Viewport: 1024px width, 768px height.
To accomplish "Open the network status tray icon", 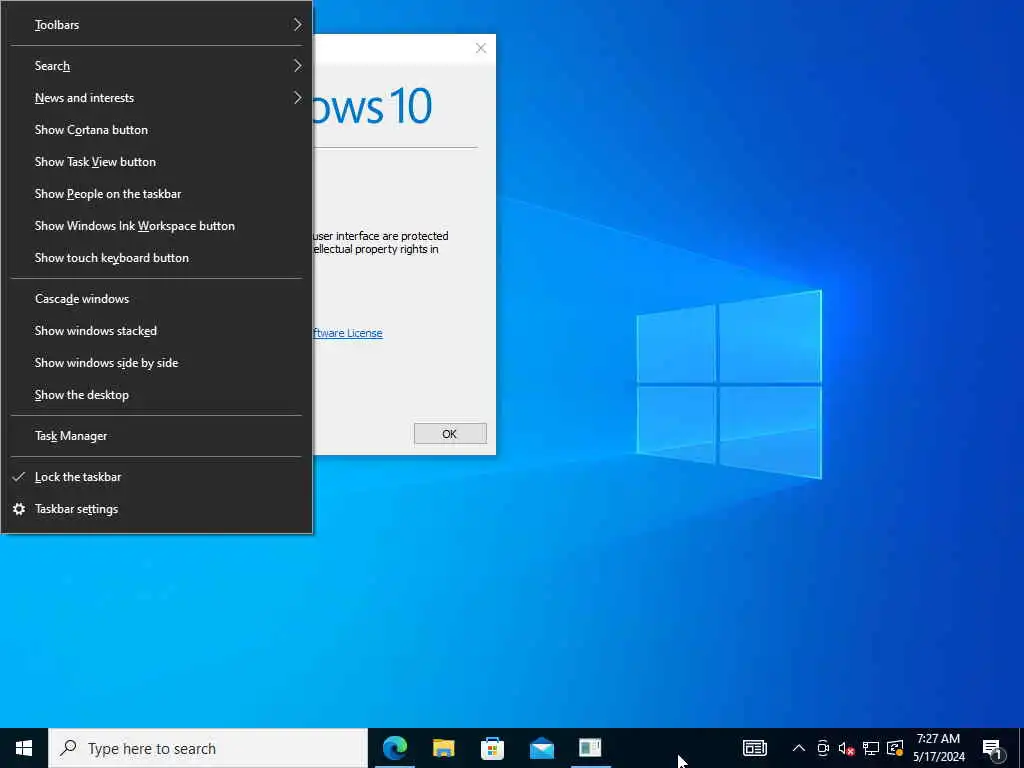I will 871,748.
